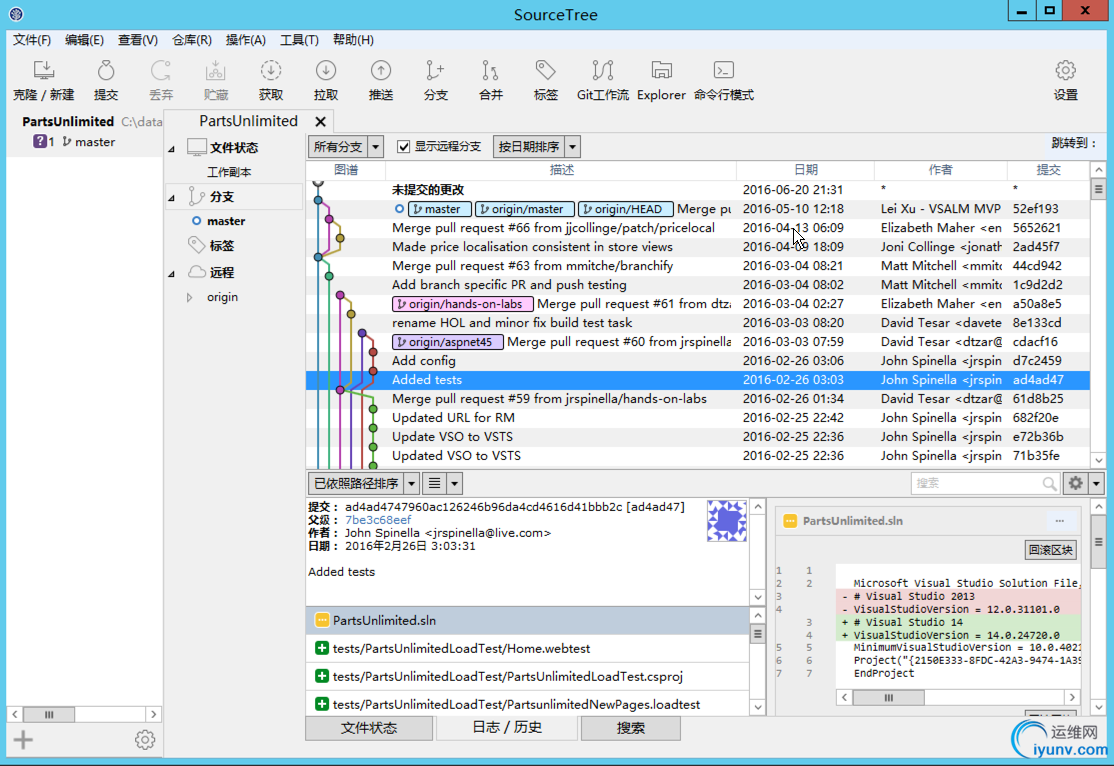
Task: Click the Discard (丢弃) toolbar icon
Action: (161, 80)
